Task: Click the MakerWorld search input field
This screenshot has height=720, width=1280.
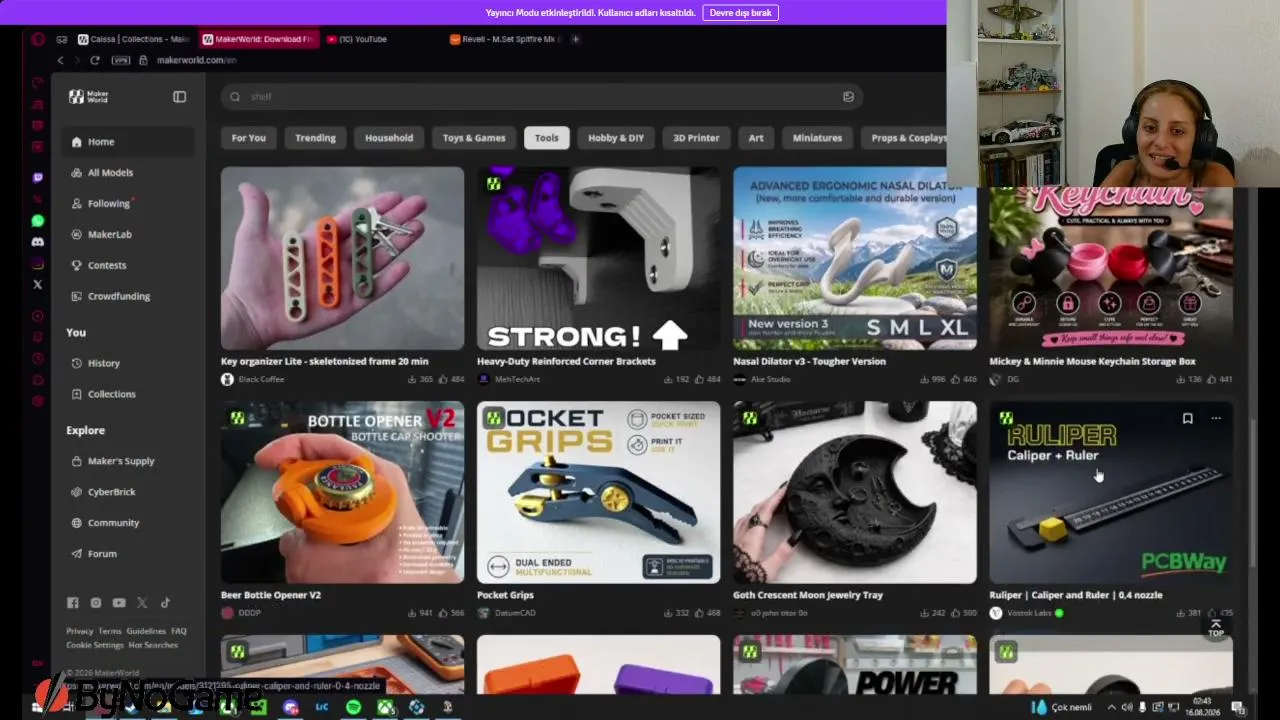Action: click(542, 97)
